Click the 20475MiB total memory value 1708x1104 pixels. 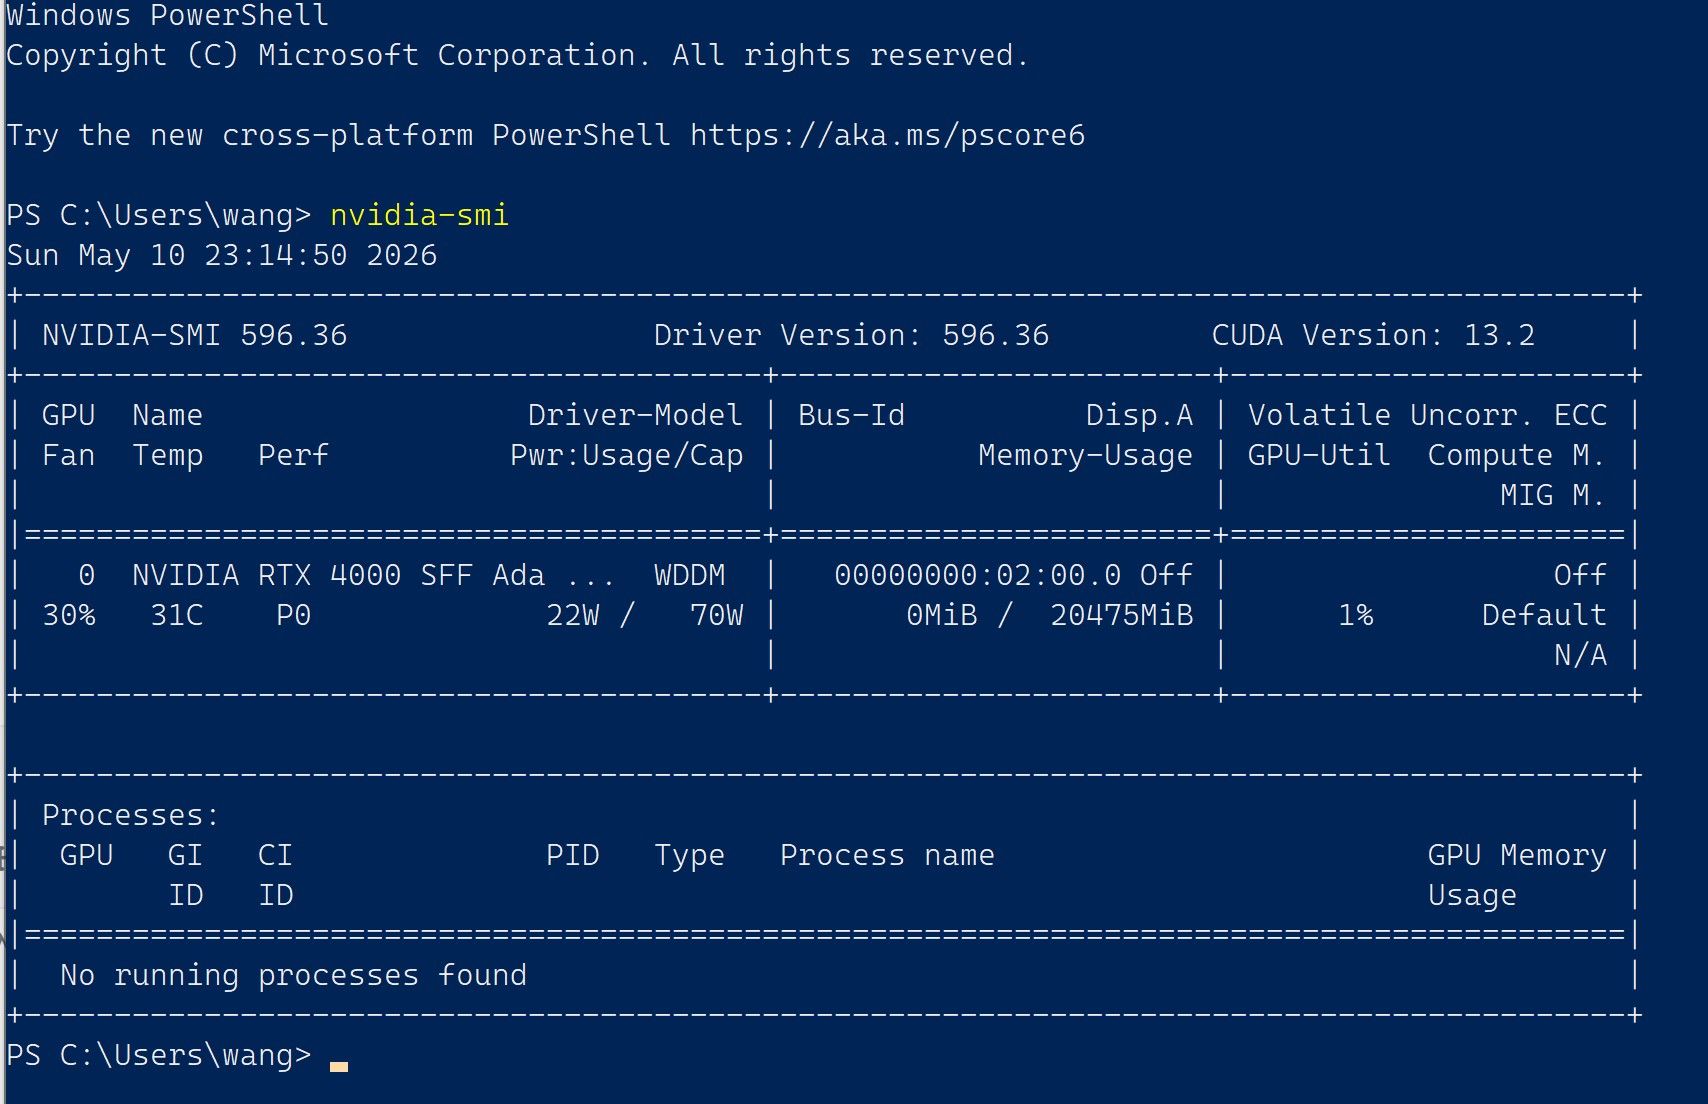pyautogui.click(x=1121, y=615)
